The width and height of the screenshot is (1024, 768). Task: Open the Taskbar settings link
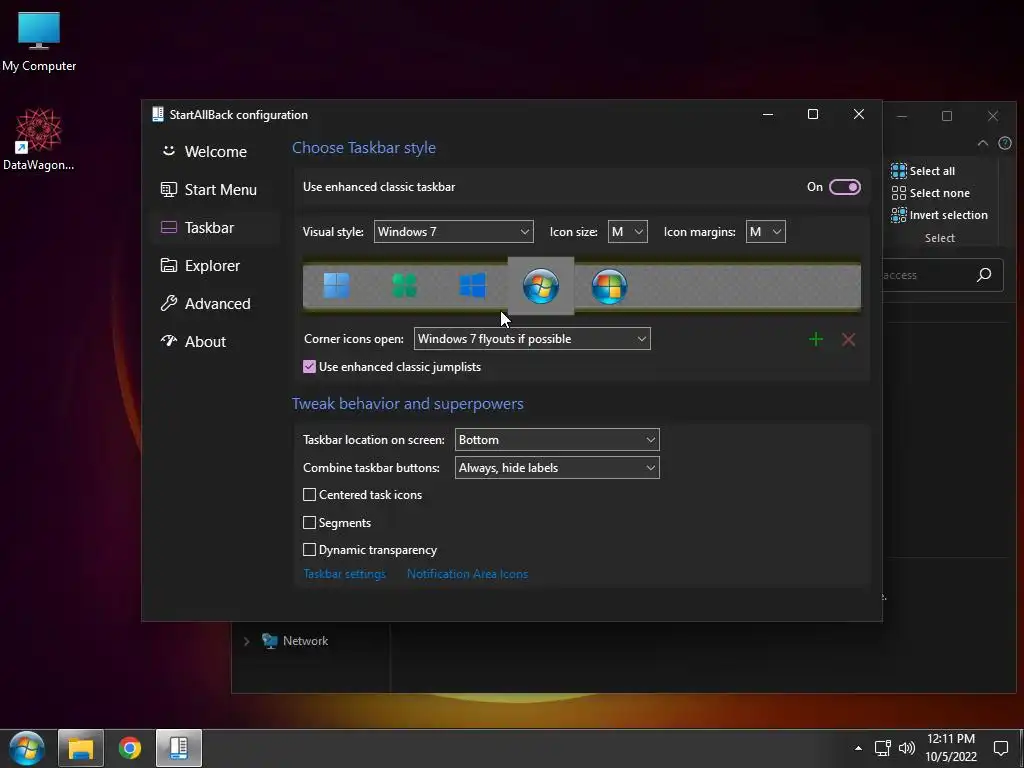(x=345, y=574)
